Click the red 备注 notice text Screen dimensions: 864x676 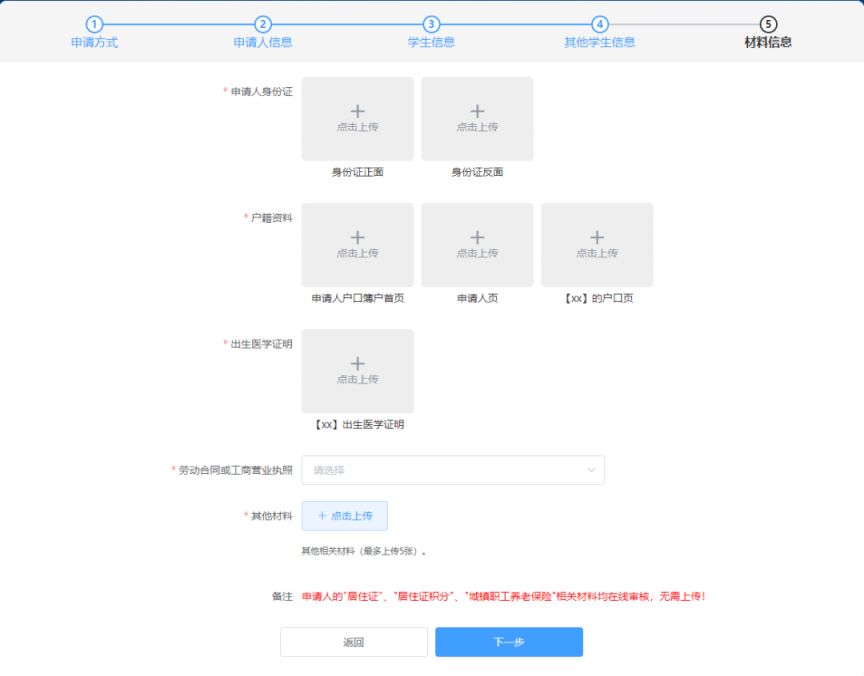point(504,596)
